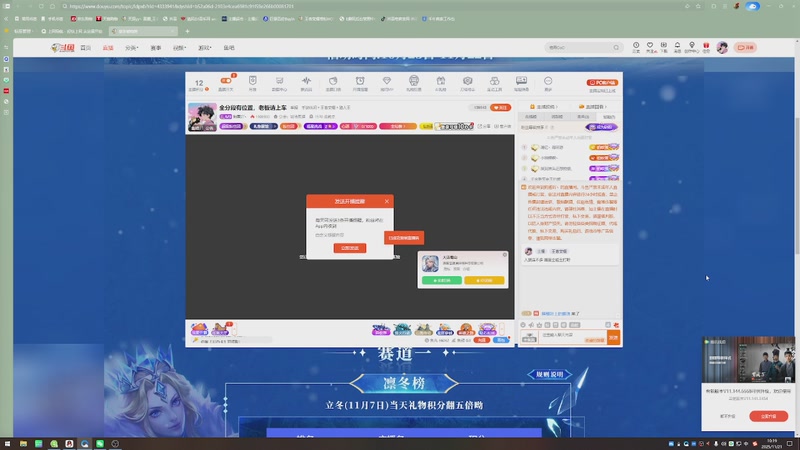Click the video thumbnail in bottom-right popup
The width and height of the screenshot is (800, 450).
[x=748, y=360]
